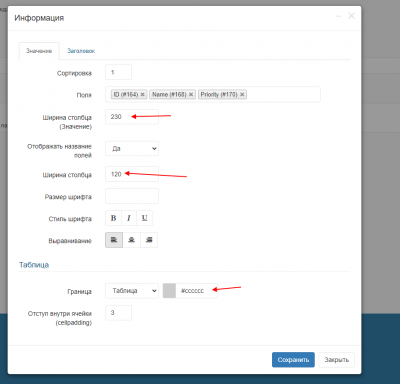The image size is (400, 384).
Task: Click the Сортировка label
Action: point(74,73)
